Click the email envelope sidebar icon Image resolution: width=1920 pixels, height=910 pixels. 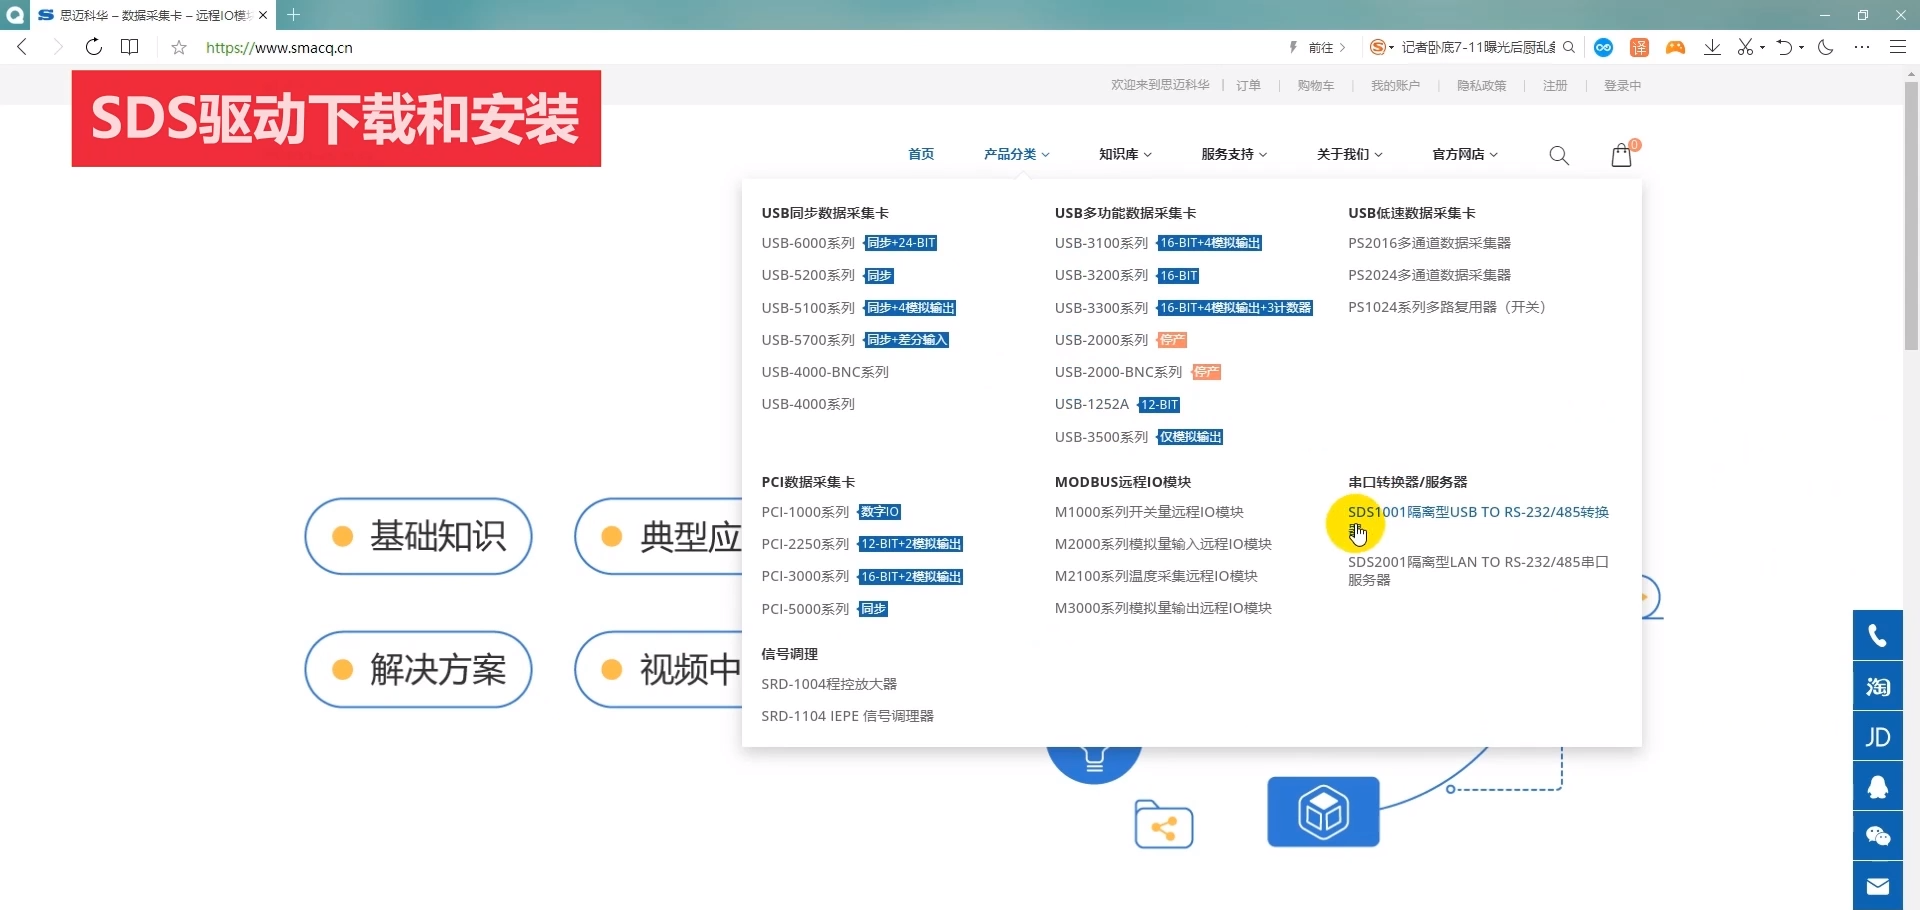(x=1877, y=886)
